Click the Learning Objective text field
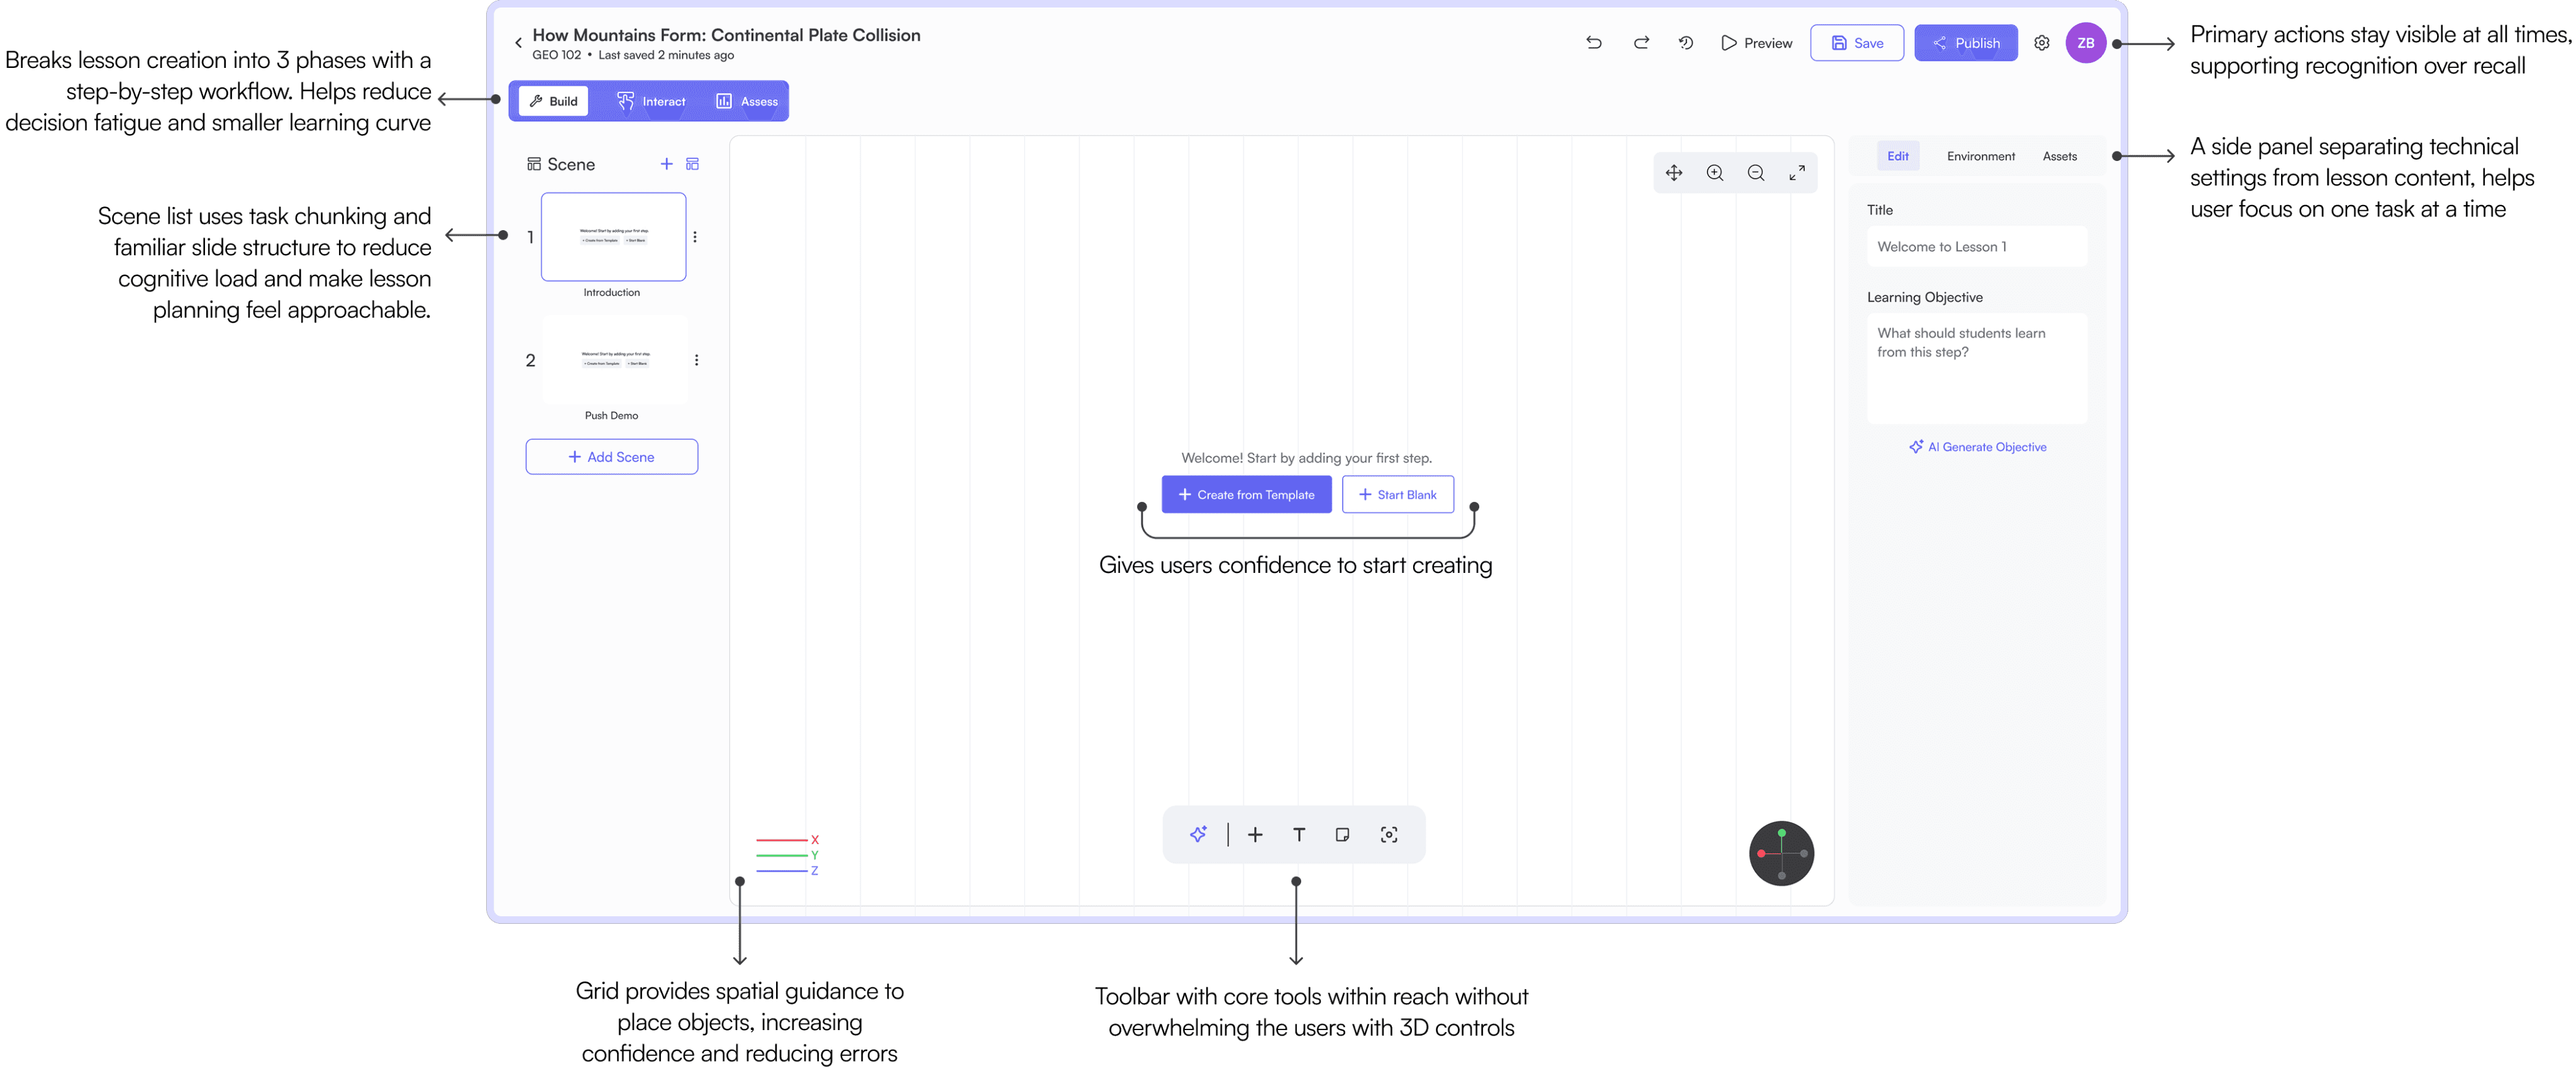The image size is (2576, 1076). (x=1976, y=368)
